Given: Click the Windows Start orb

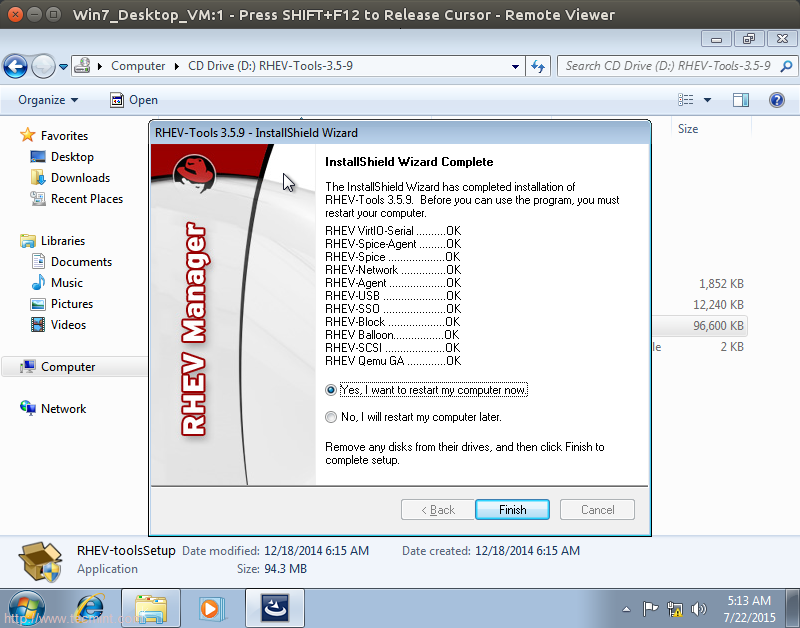Looking at the screenshot, I should (27, 606).
